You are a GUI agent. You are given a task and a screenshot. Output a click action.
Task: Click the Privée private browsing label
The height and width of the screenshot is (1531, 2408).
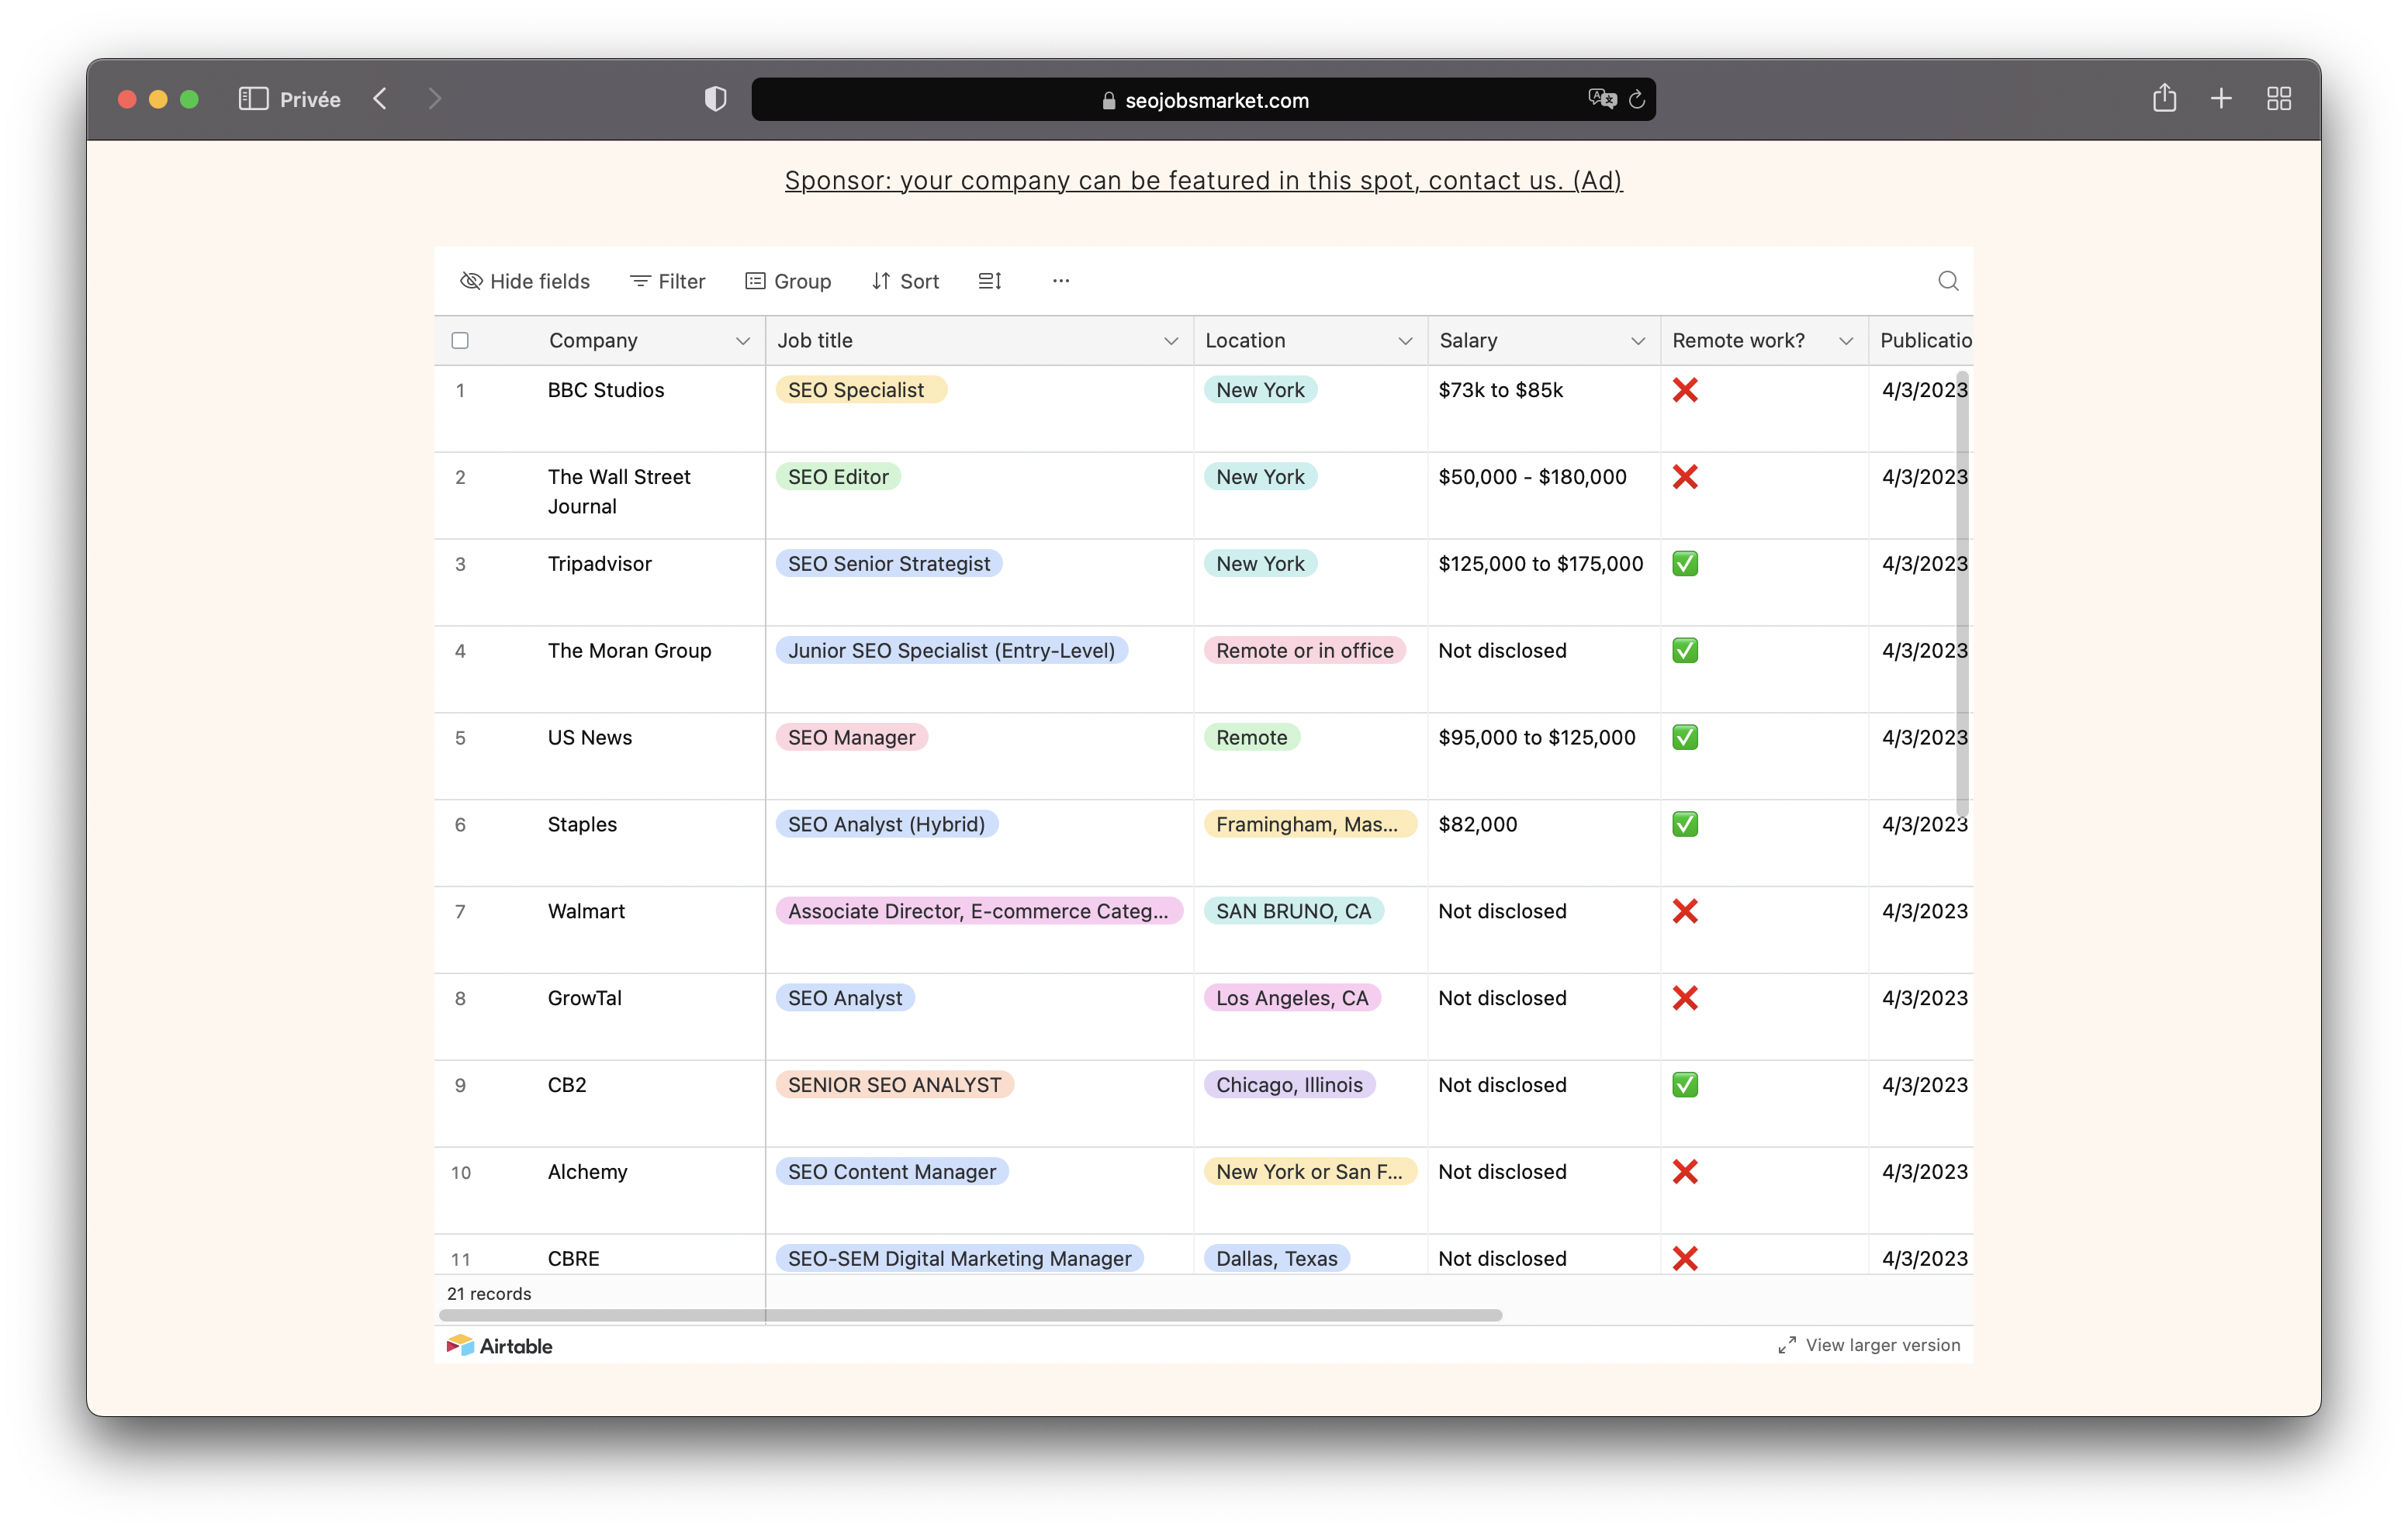310,99
